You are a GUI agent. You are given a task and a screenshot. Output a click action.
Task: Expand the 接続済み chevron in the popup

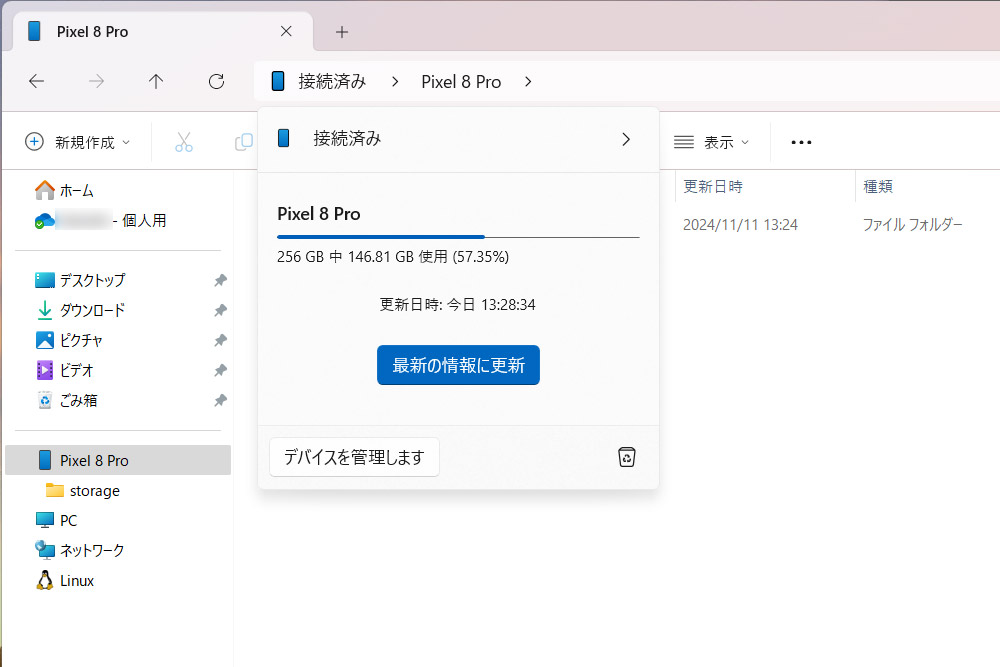628,138
